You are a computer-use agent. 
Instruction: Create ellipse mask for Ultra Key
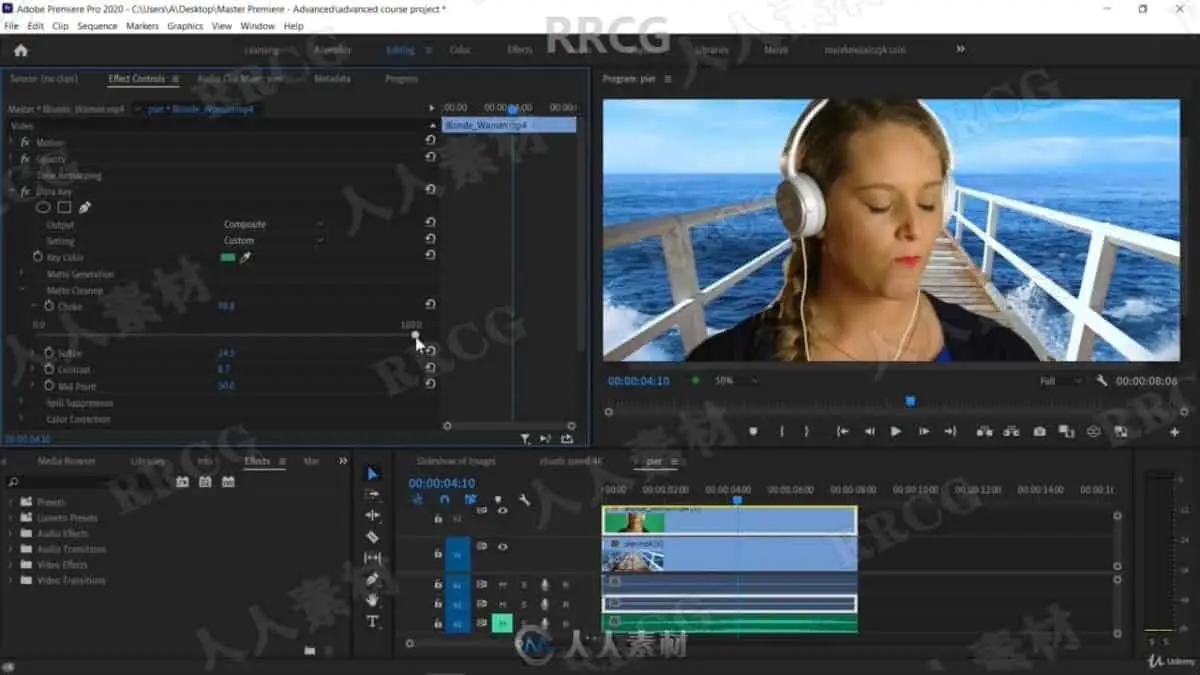tap(43, 208)
